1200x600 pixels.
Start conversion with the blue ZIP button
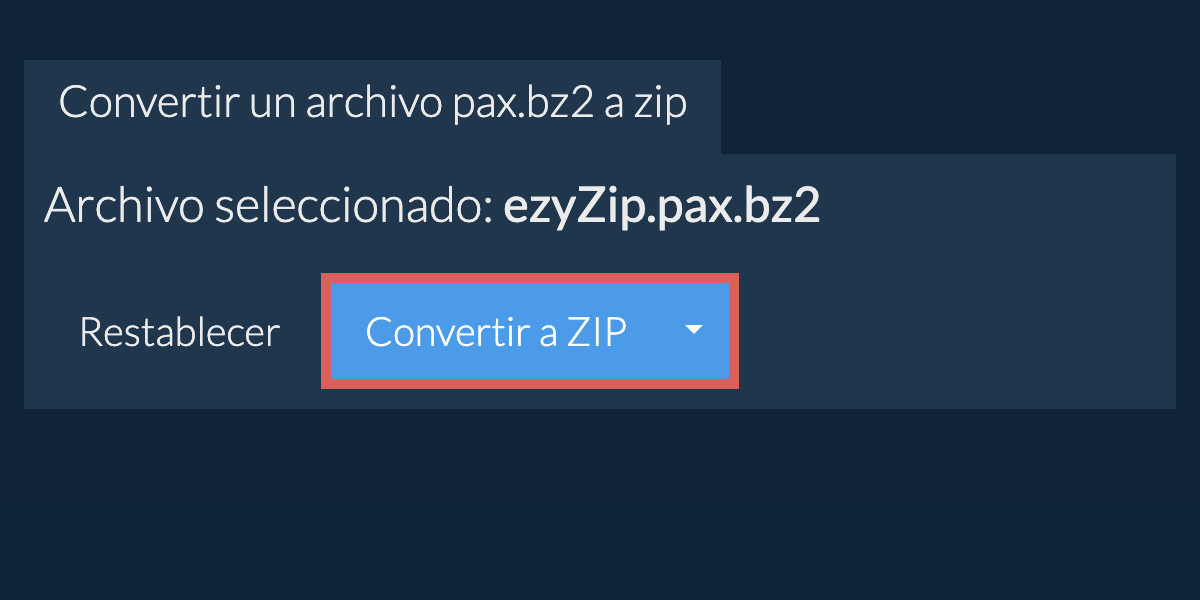[x=496, y=332]
